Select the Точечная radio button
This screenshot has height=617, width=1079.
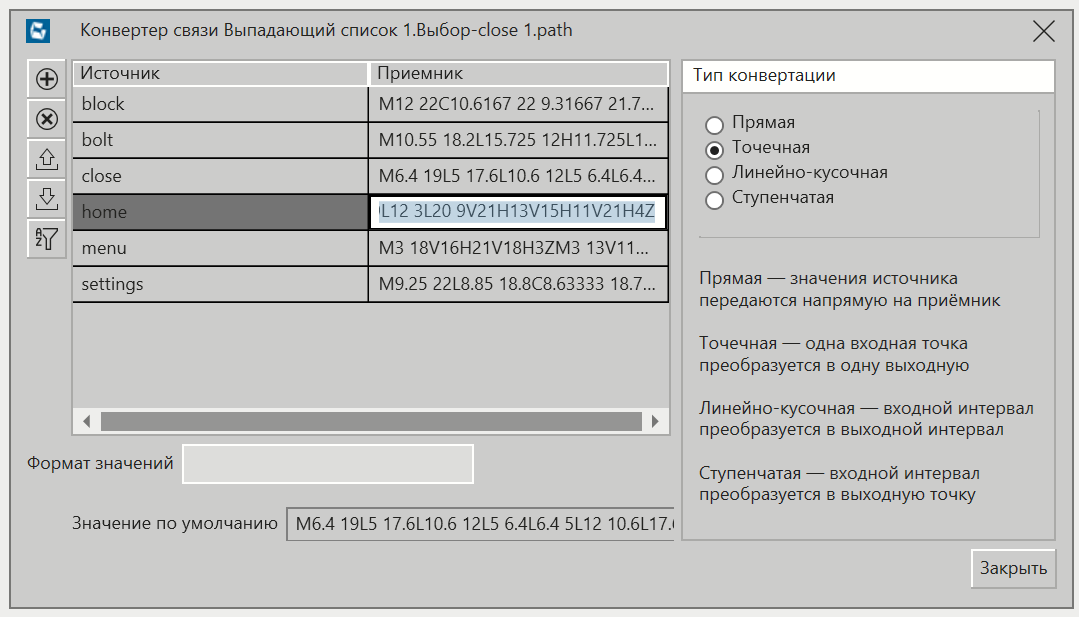[x=714, y=150]
